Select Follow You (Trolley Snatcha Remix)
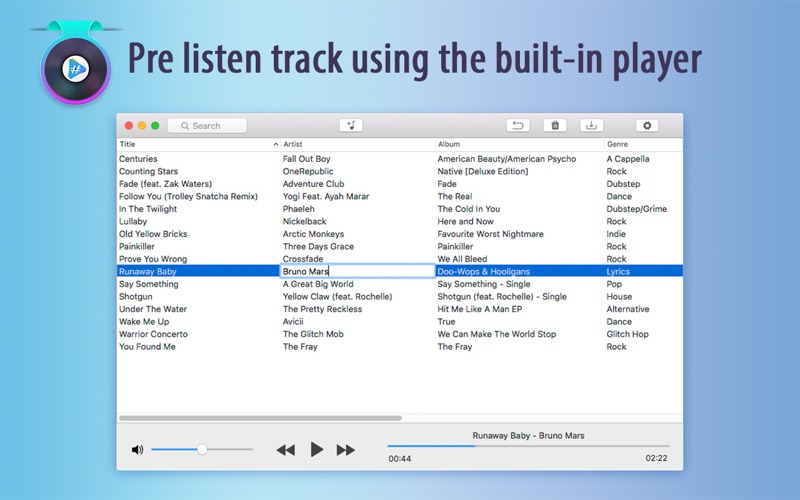 [x=188, y=196]
